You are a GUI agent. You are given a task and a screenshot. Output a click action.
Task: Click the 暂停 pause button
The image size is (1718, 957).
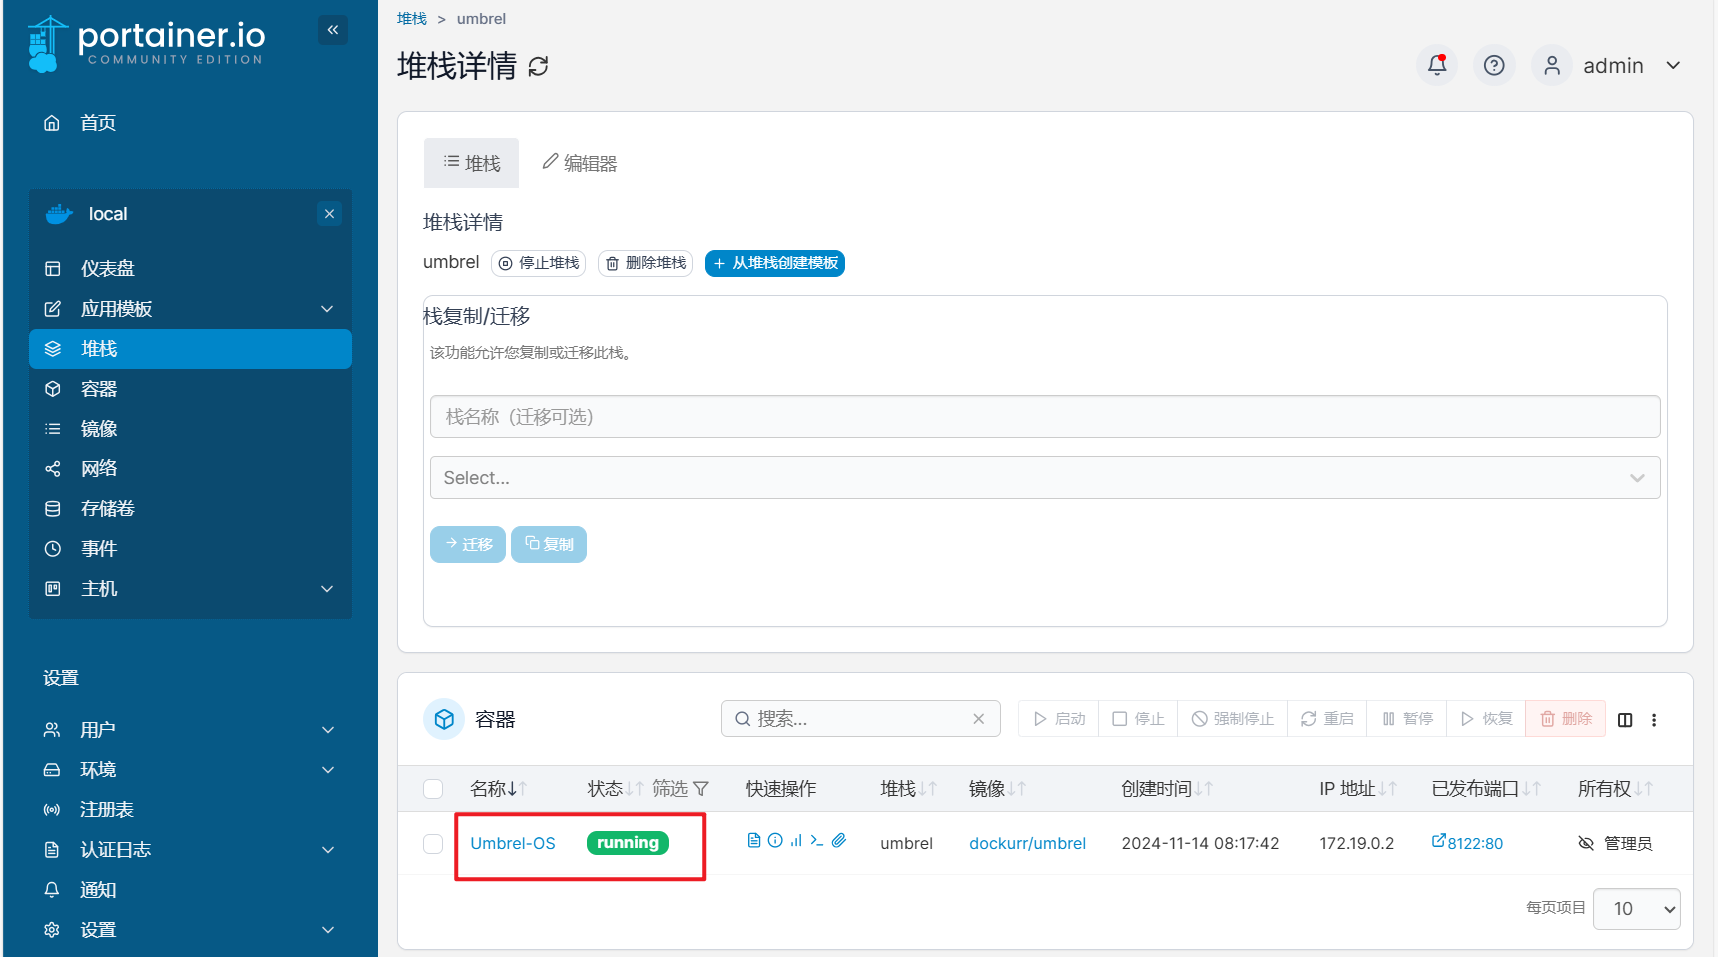(x=1407, y=719)
